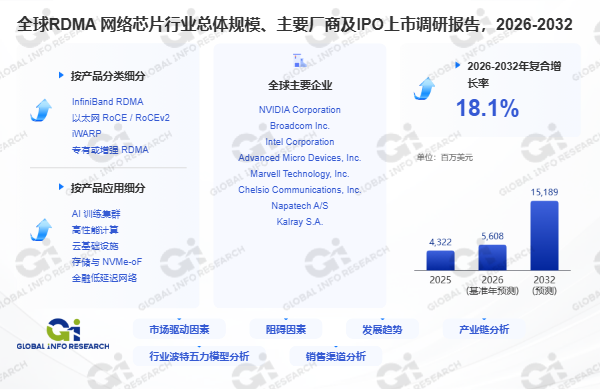The width and height of the screenshot is (600, 390).
Task: Click Marvell Technology, Inc.
Action: pyautogui.click(x=300, y=174)
